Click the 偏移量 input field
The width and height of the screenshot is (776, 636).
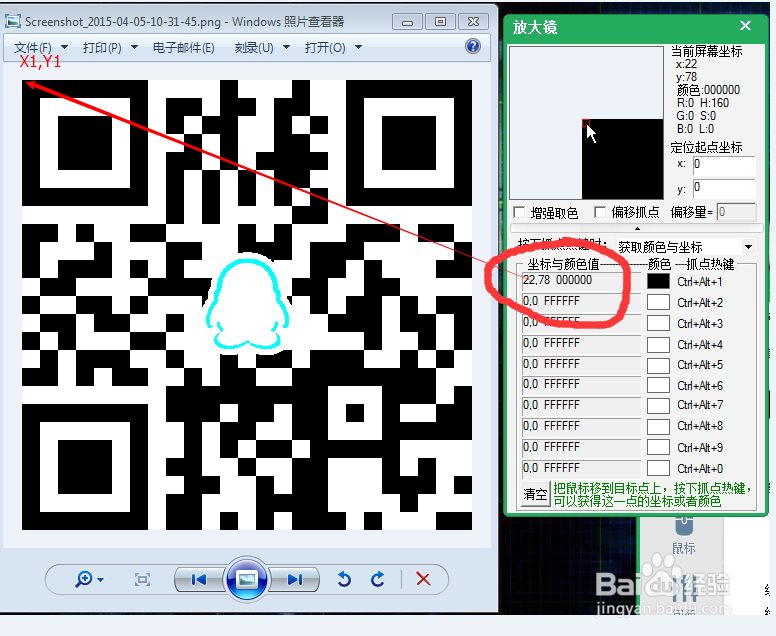point(736,212)
